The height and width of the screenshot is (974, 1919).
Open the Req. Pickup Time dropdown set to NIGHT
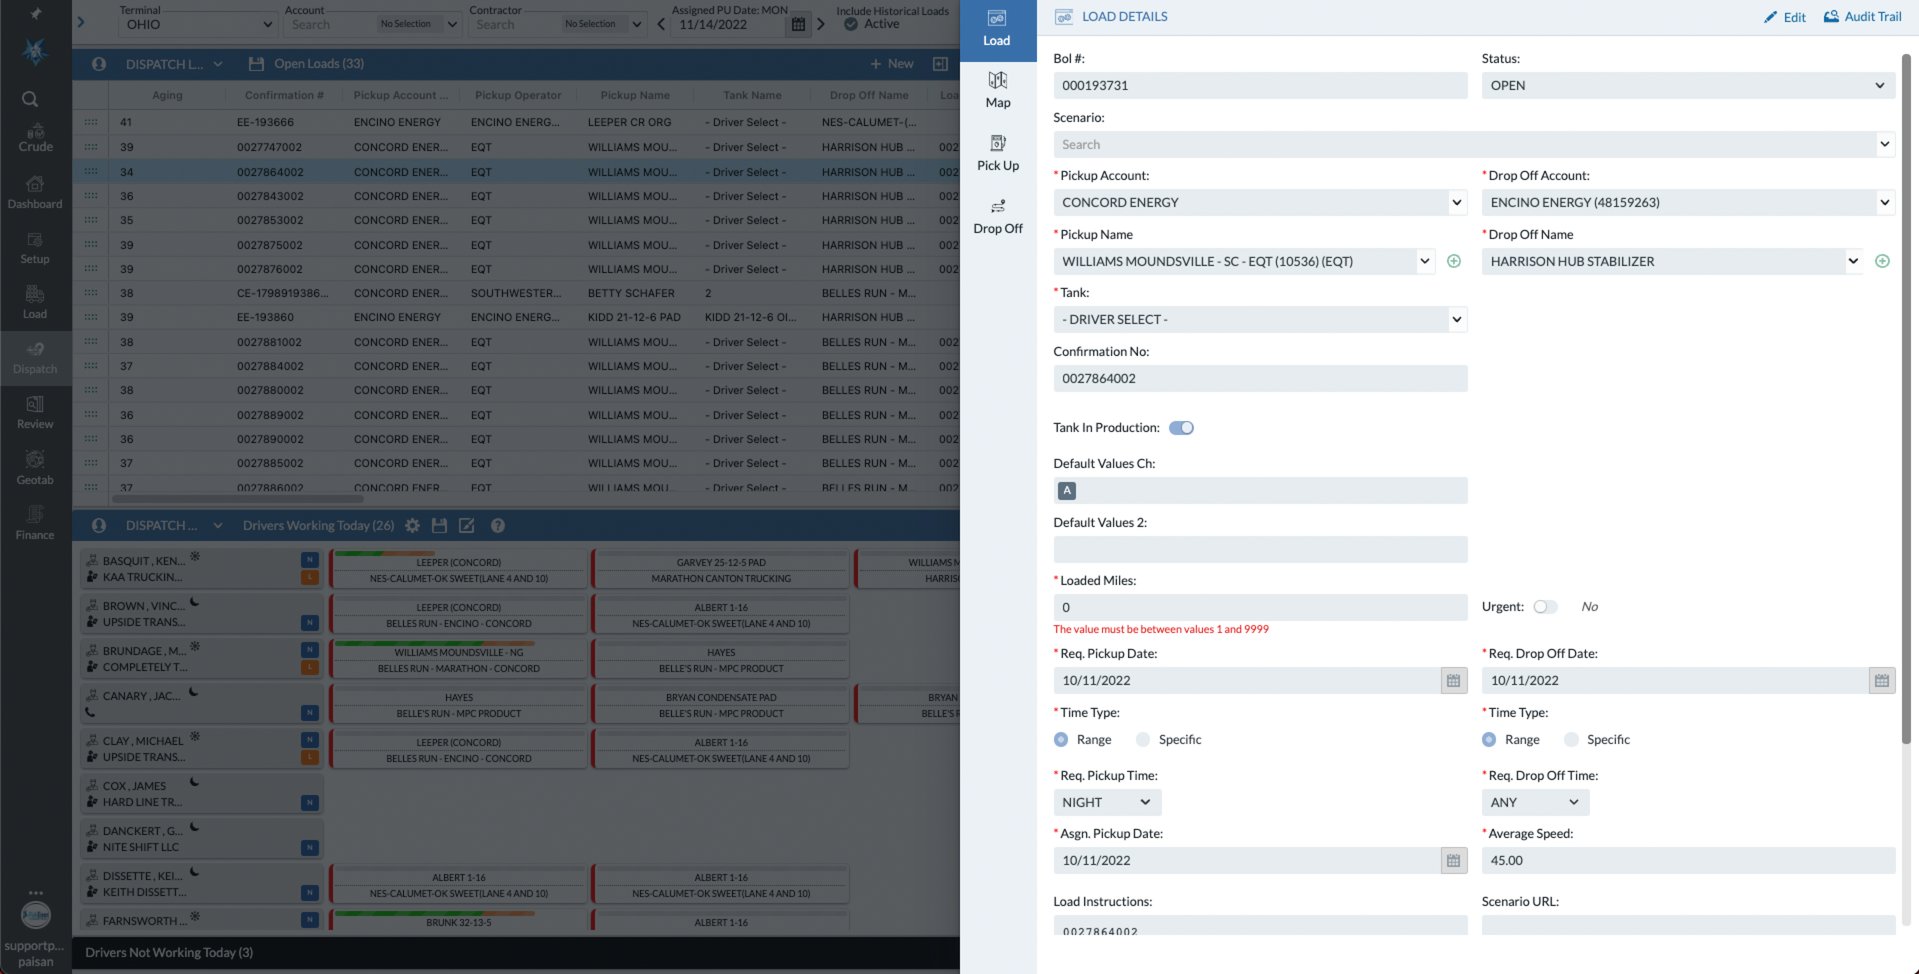tap(1106, 801)
